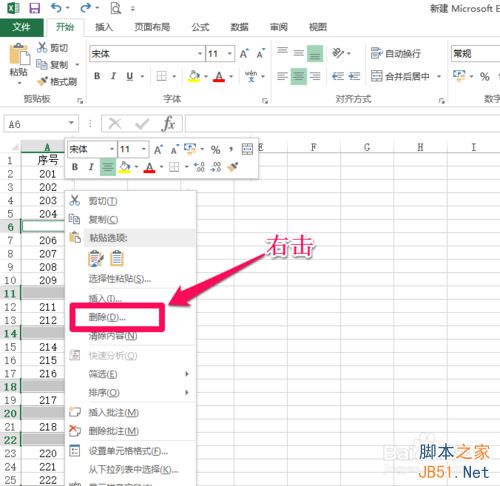Screen dimensions: 500x486
Task: Click increase decimal in mini toolbar
Action: click(x=199, y=167)
